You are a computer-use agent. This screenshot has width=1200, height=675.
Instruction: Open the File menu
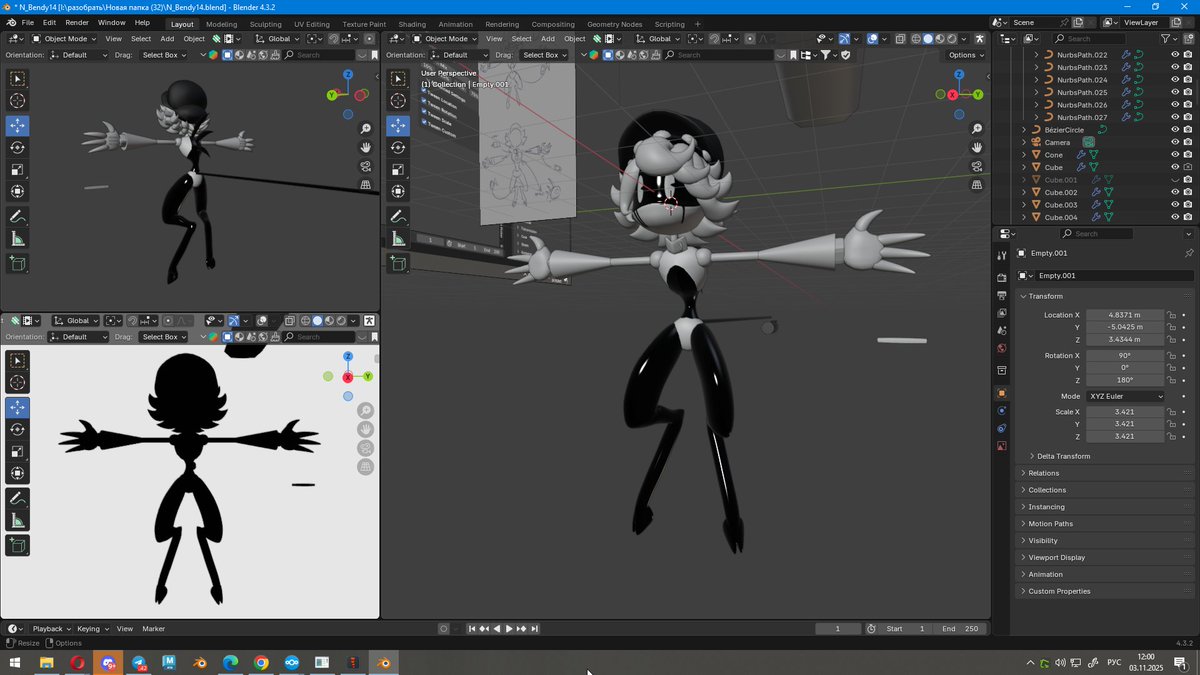[26, 22]
